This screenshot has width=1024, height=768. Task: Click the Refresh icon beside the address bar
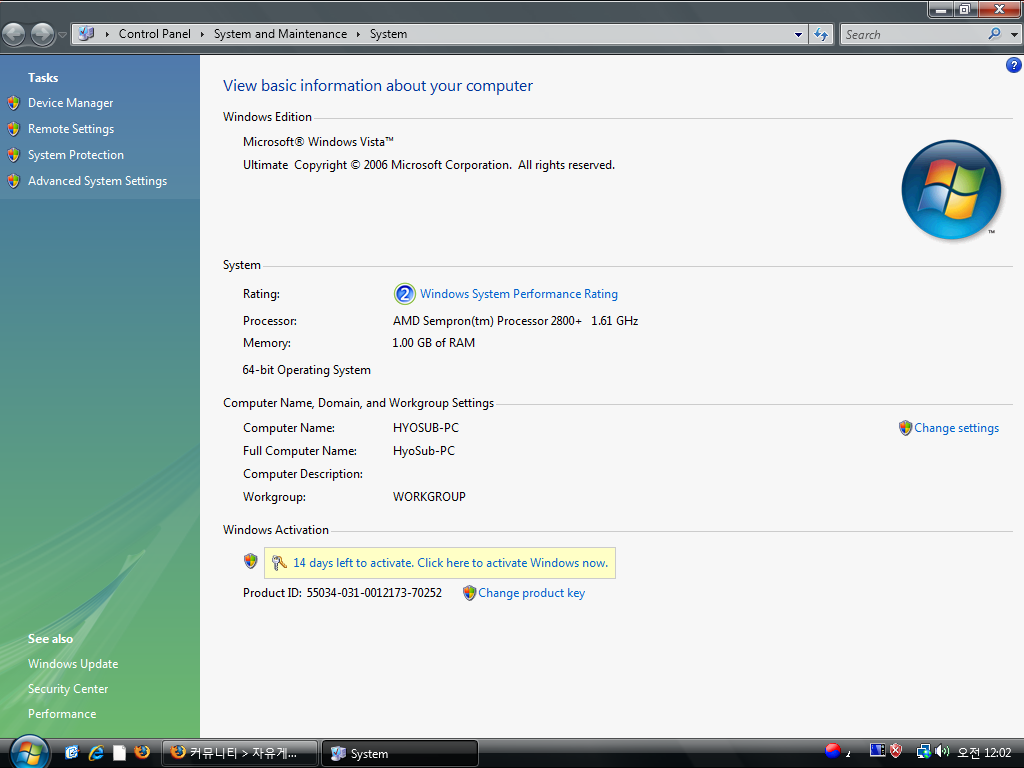tap(821, 34)
